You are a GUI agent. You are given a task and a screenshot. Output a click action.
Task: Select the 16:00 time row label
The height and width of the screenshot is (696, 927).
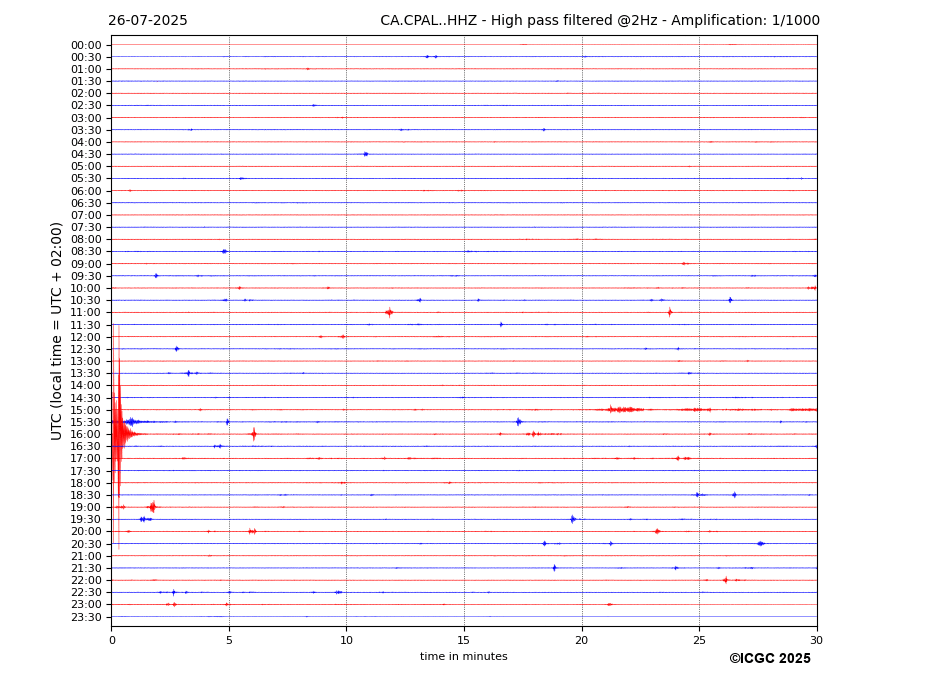coord(86,435)
